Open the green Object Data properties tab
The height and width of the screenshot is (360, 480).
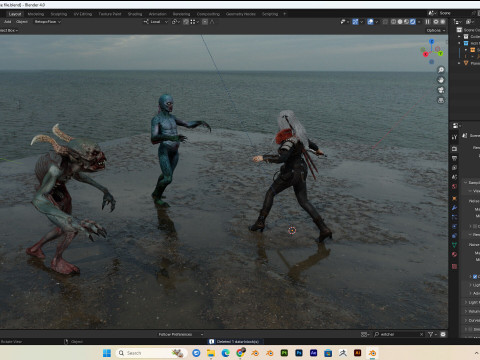[x=454, y=245]
